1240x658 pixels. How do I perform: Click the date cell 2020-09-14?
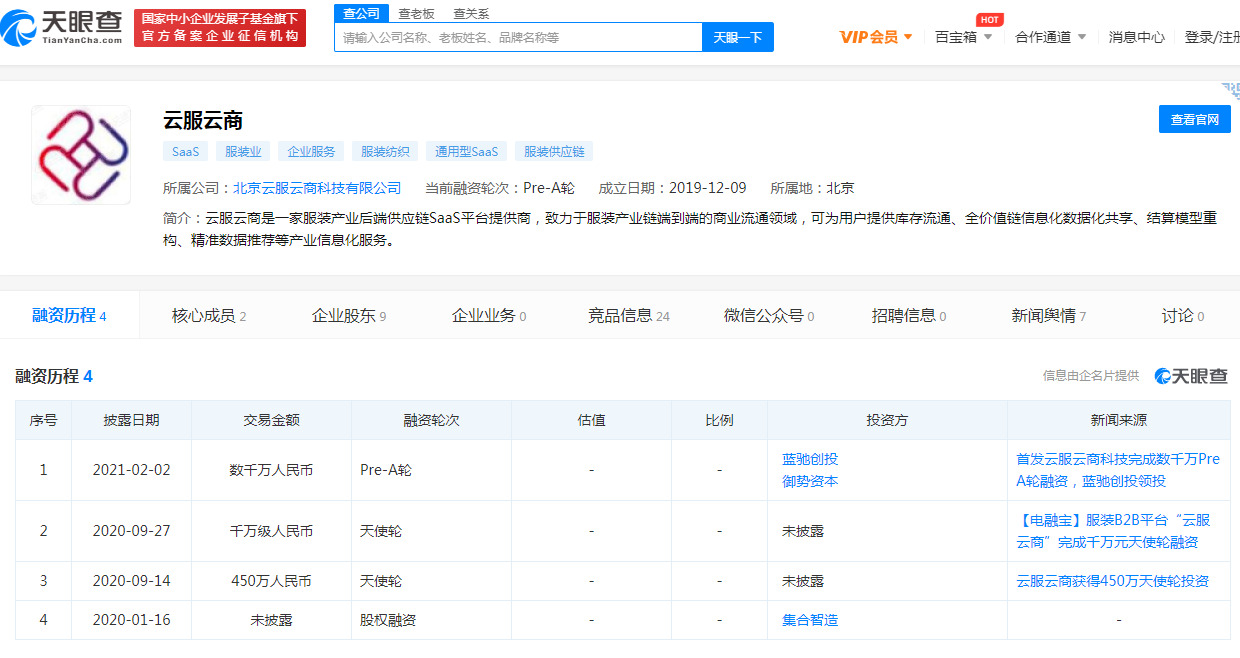[x=131, y=581]
